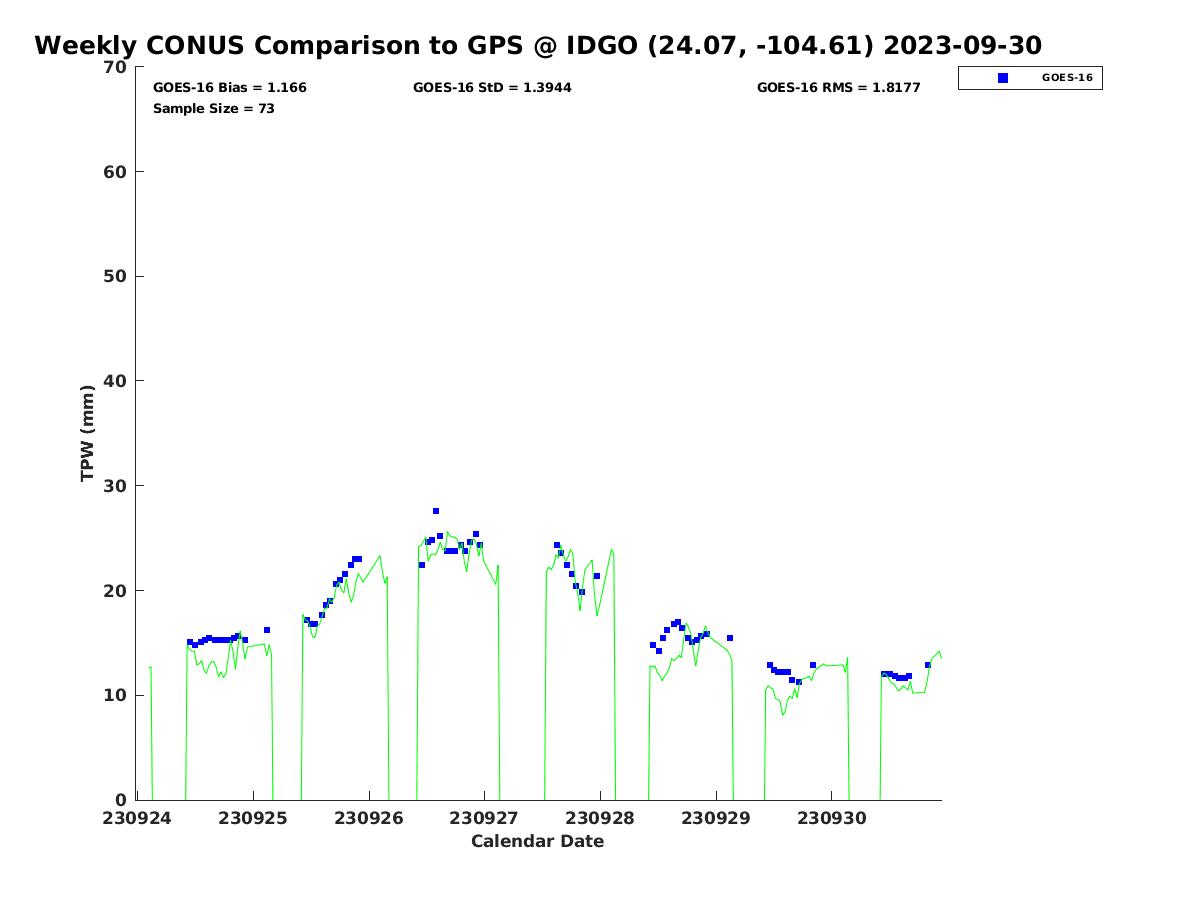
Task: Select the 10 y-axis tick label
Action: (116, 695)
